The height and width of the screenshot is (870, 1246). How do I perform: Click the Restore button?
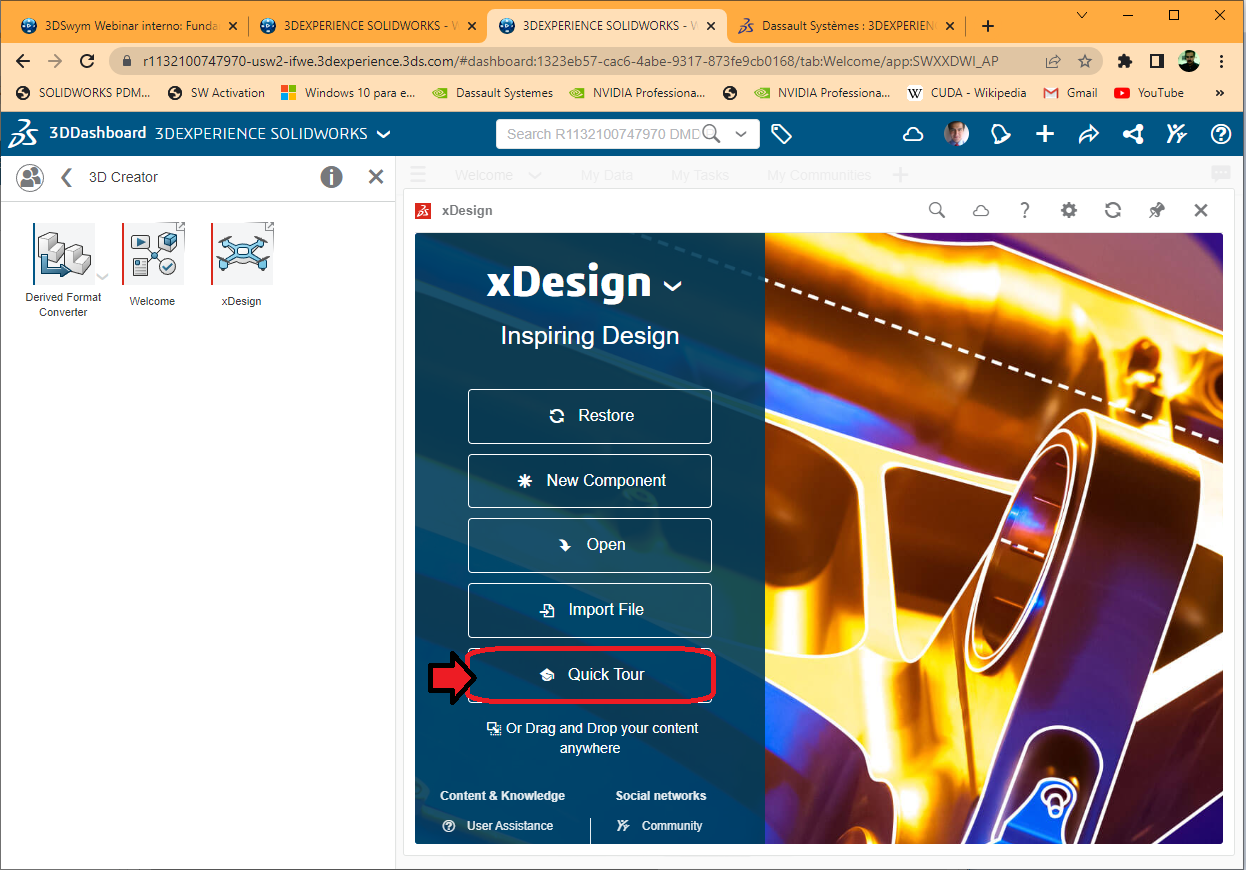click(590, 416)
